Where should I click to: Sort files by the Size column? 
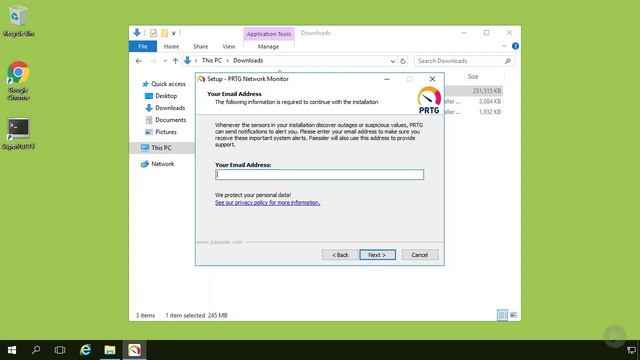pos(473,76)
